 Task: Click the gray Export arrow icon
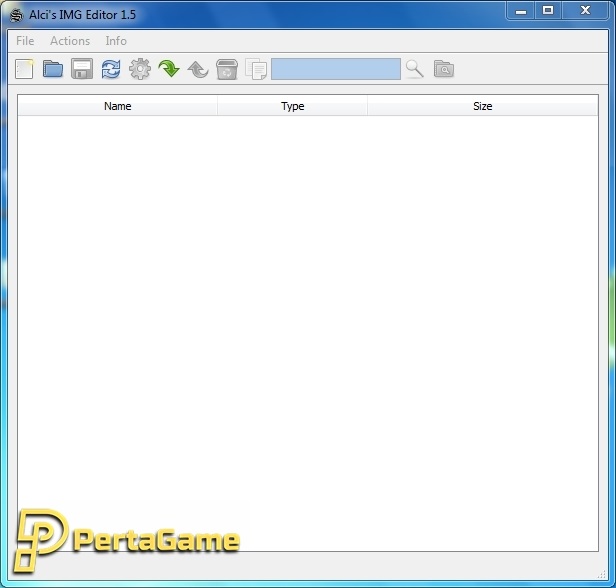(198, 70)
